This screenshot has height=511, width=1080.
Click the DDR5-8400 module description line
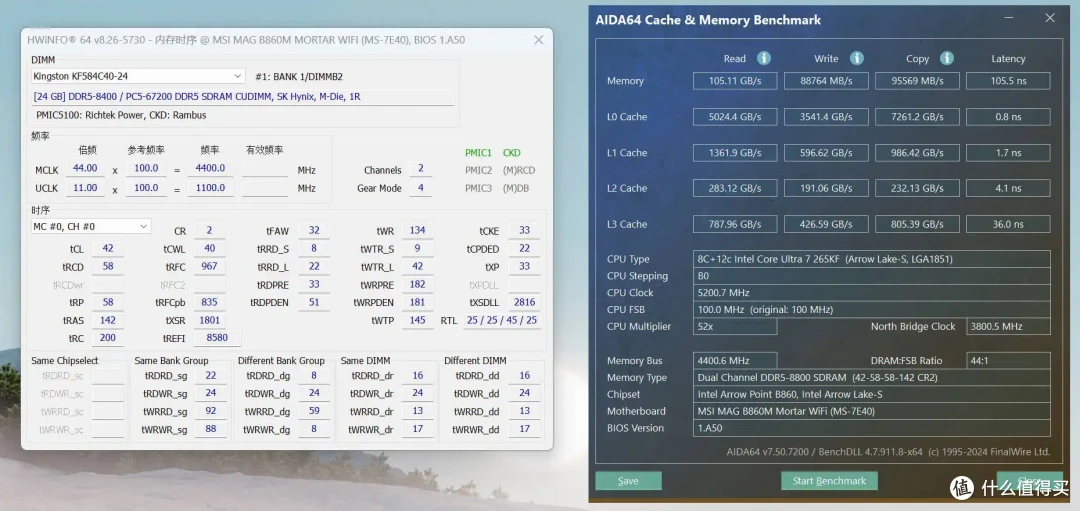tap(243, 97)
